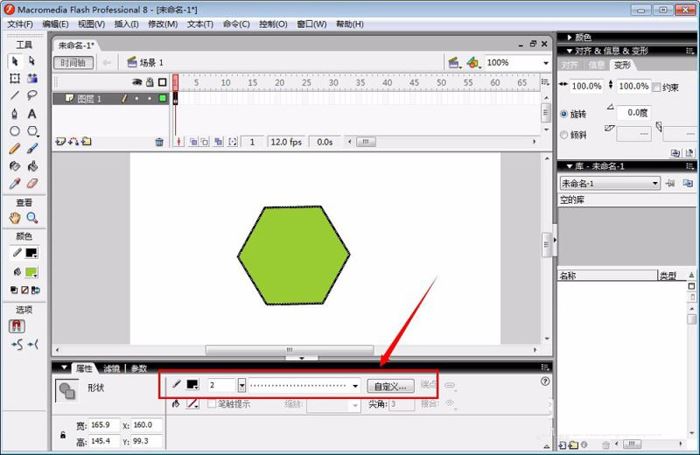Open the 修改(M) menu
Screen dimensions: 700x455
pyautogui.click(x=162, y=24)
